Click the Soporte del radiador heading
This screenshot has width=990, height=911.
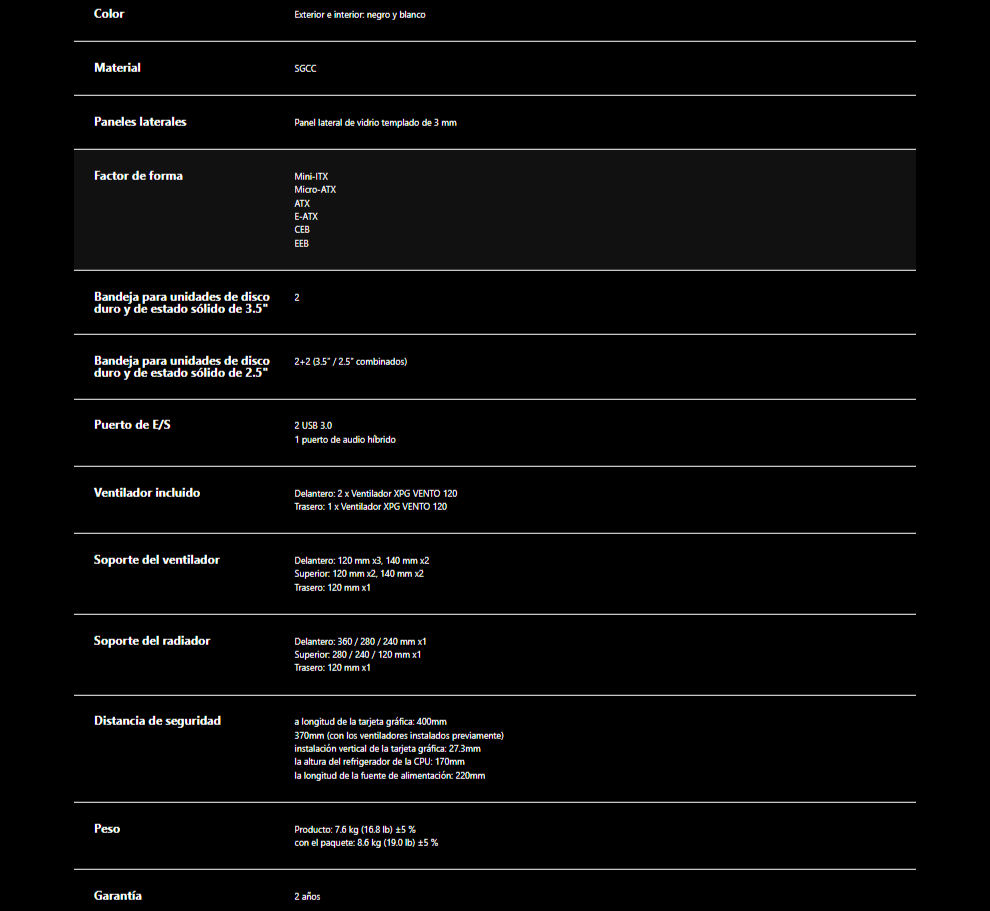click(x=152, y=641)
